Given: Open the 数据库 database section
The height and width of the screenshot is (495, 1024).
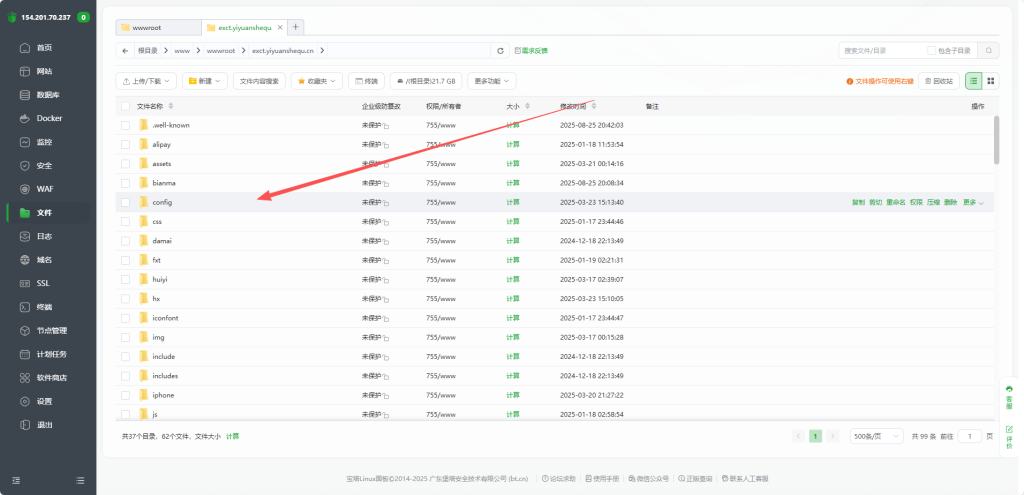Looking at the screenshot, I should [x=48, y=95].
